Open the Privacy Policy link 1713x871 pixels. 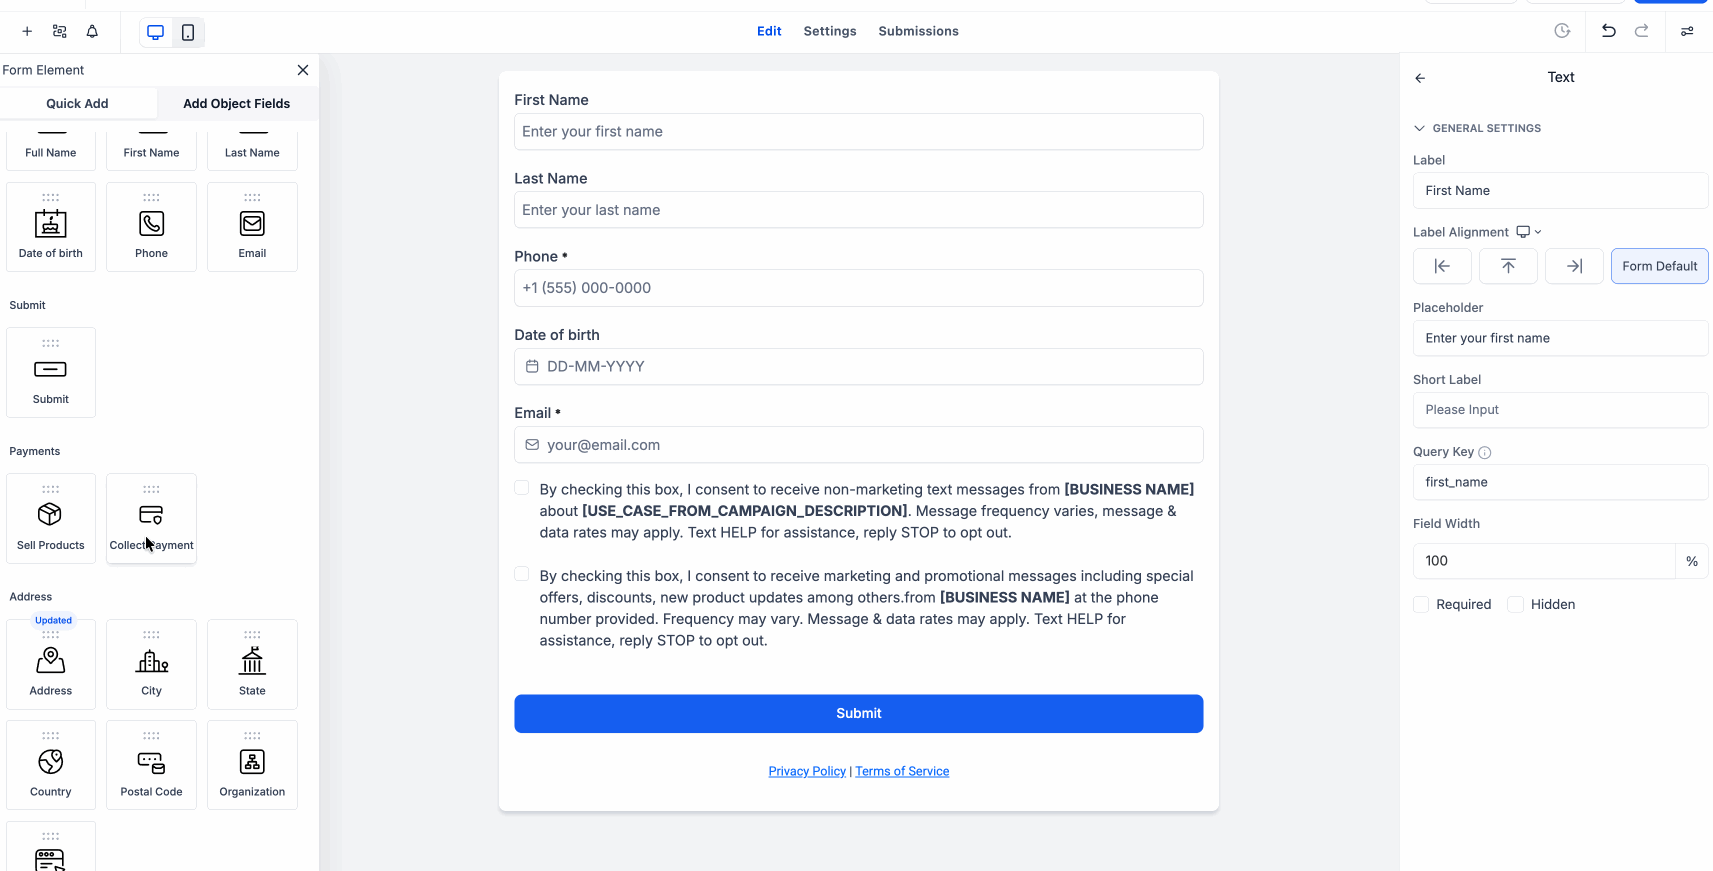point(807,770)
